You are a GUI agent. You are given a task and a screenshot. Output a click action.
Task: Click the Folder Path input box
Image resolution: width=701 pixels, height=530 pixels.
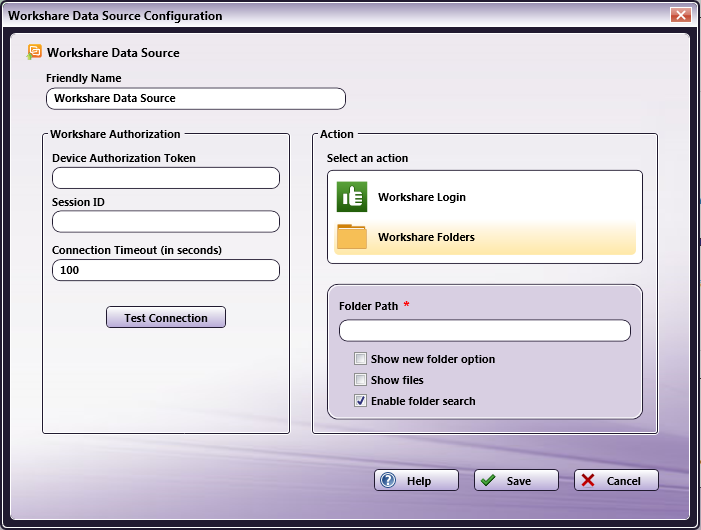(x=485, y=331)
